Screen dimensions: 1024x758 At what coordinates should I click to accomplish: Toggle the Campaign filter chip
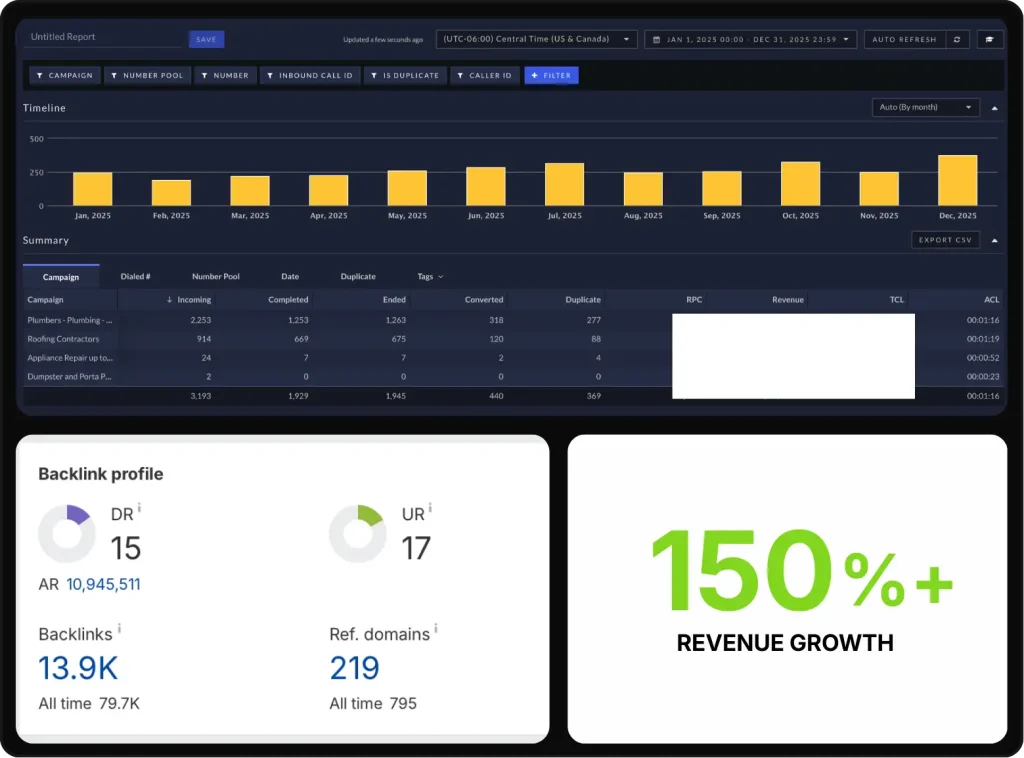(64, 75)
